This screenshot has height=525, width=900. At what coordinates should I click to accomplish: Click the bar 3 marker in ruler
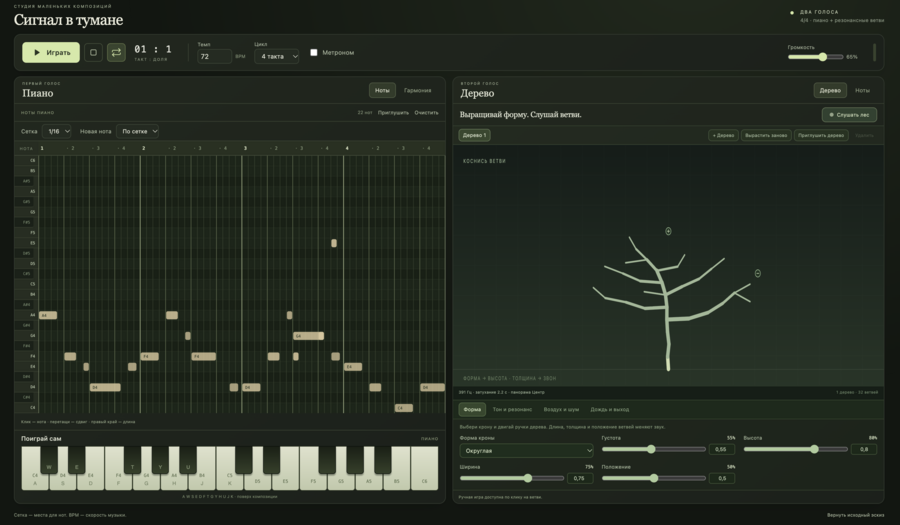pos(245,148)
